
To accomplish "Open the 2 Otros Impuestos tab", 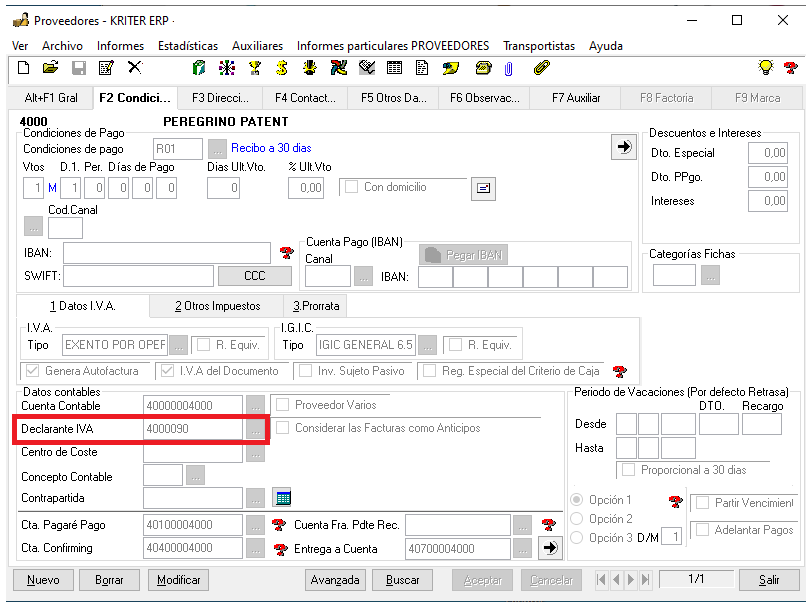I will pos(217,306).
